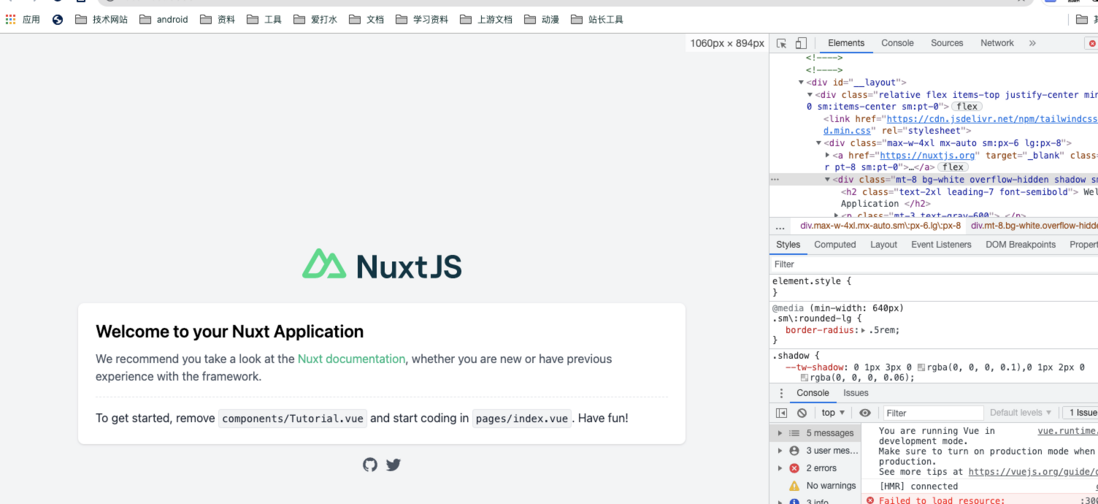Show more DevTools tabs via double chevron
Screen dimensions: 1098x504
(1032, 43)
